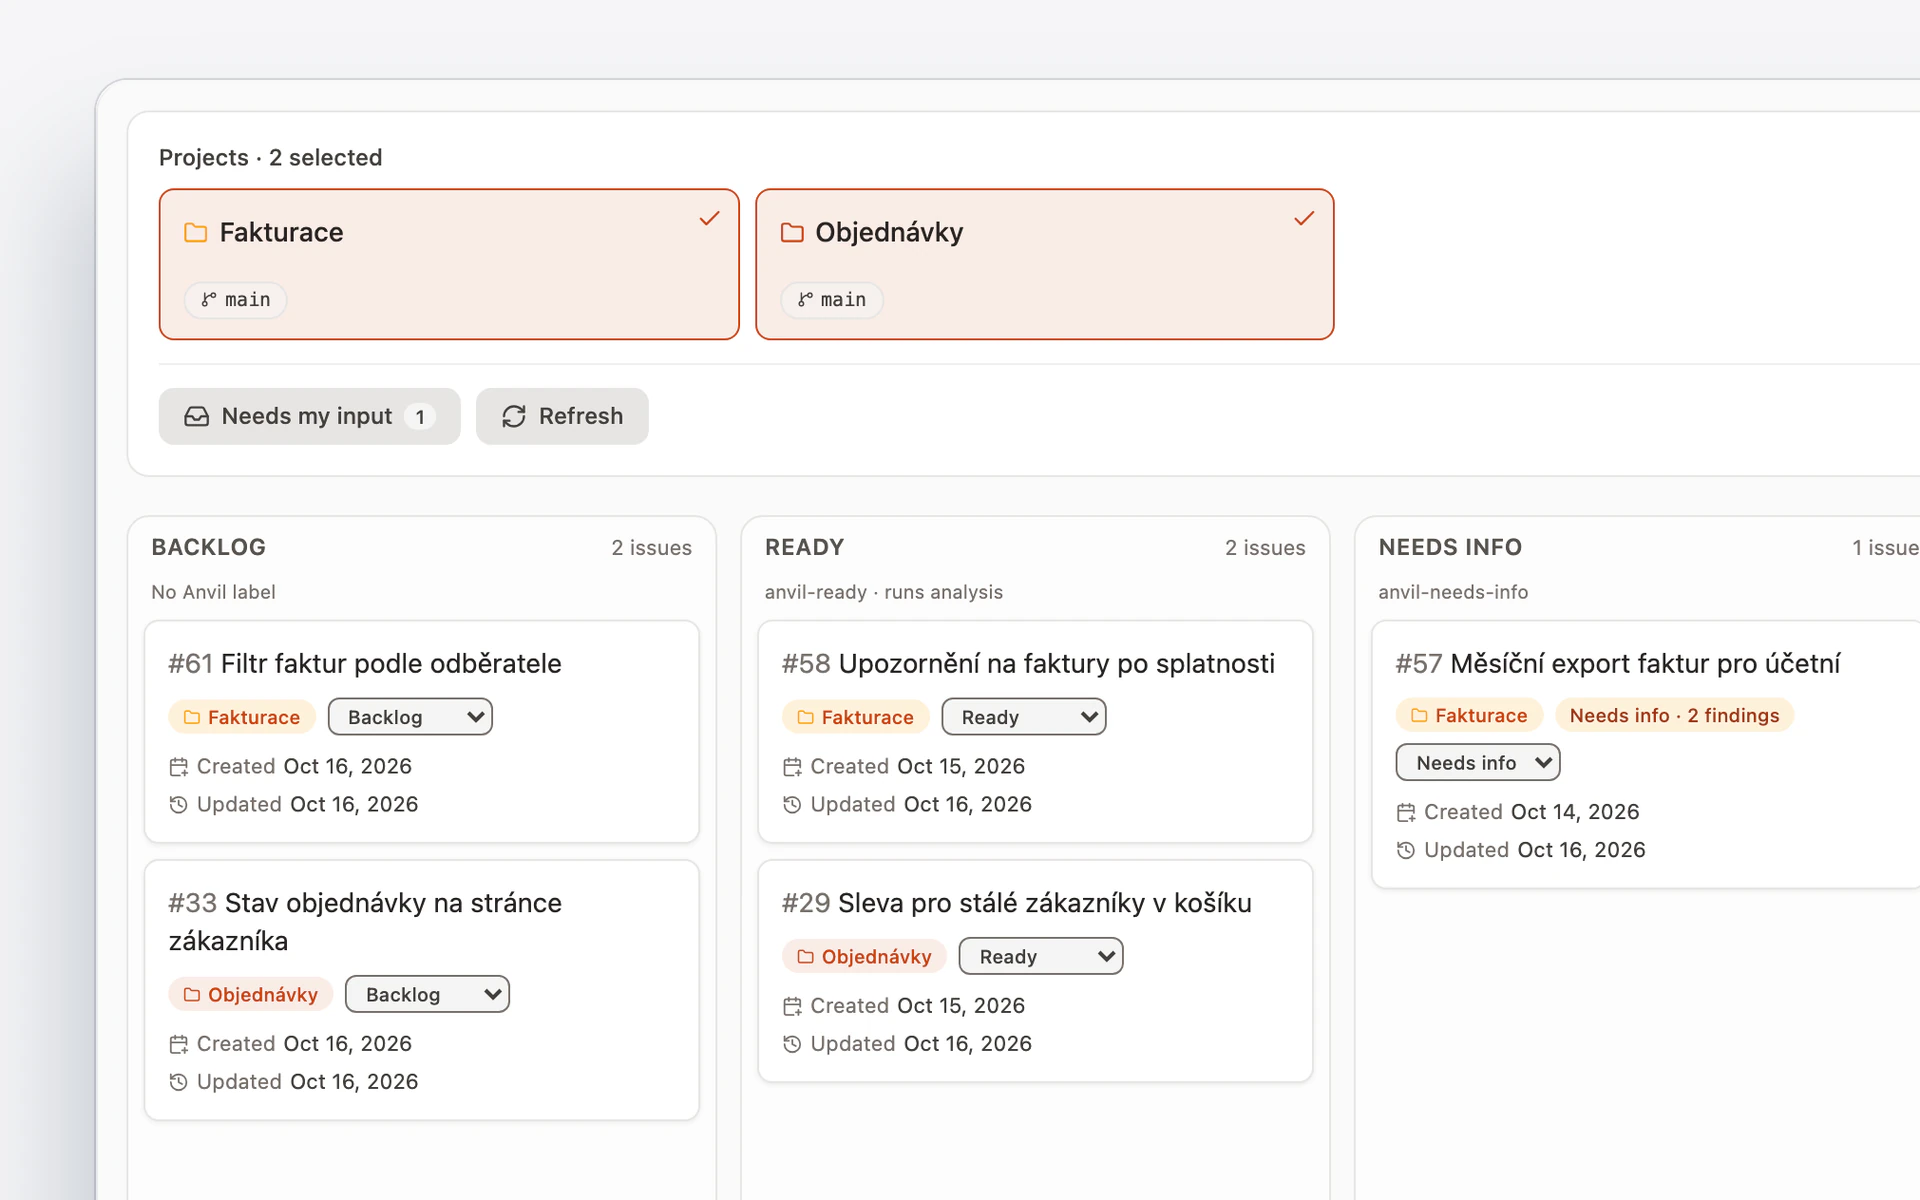Click the calendar icon beside Created on issue #57
Viewport: 1920px width, 1200px height.
coord(1406,813)
